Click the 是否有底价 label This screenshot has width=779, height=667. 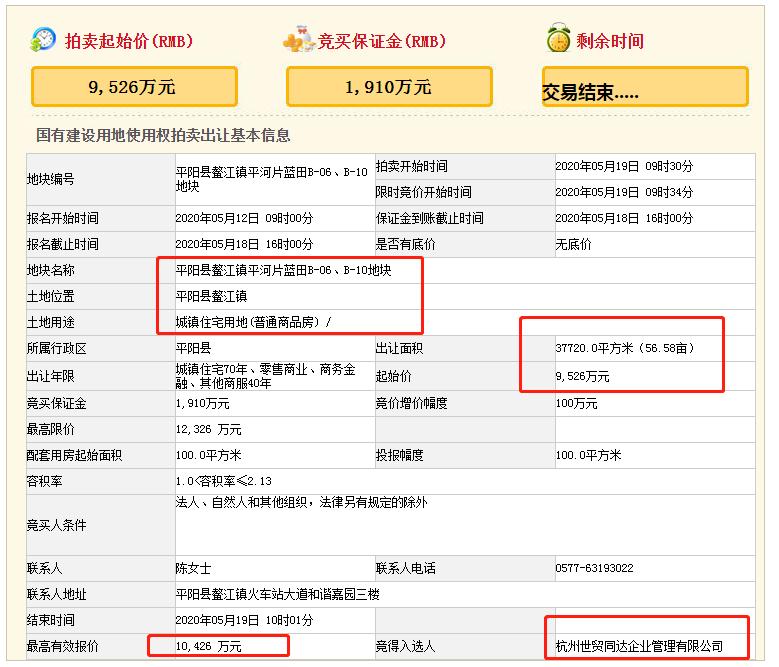pos(405,244)
